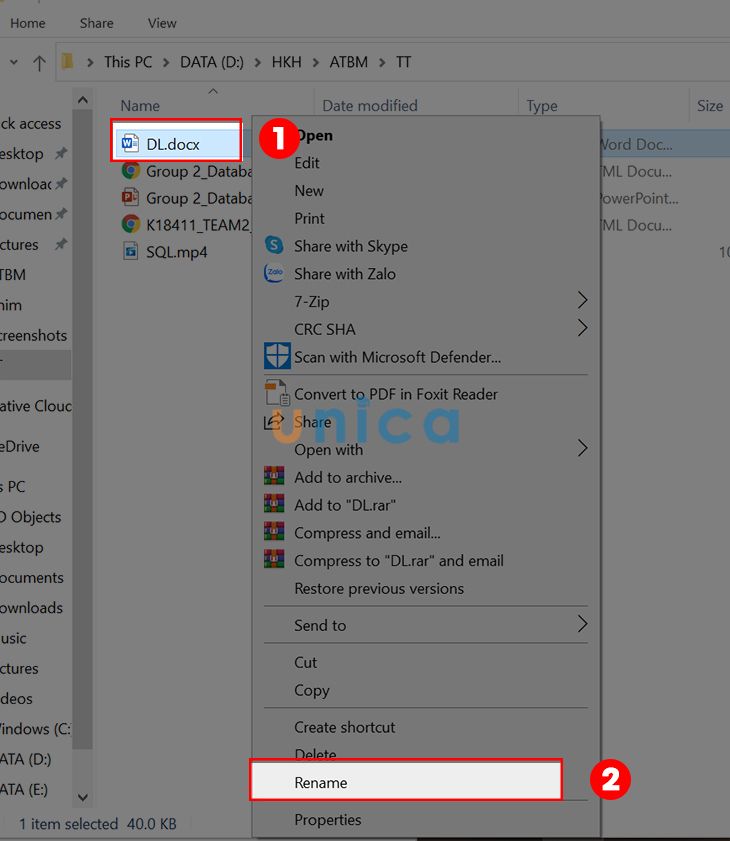Viewport: 730px width, 841px height.
Task: Open 3D Objects in navigation pane
Action: coord(31,517)
